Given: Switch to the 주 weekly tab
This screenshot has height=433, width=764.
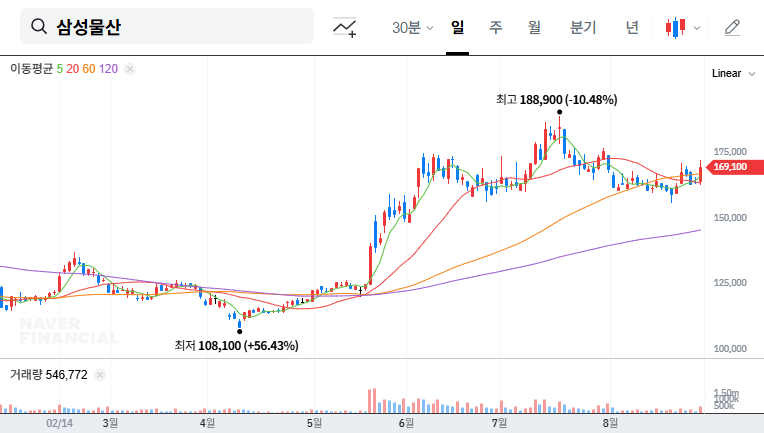Looking at the screenshot, I should tap(496, 27).
